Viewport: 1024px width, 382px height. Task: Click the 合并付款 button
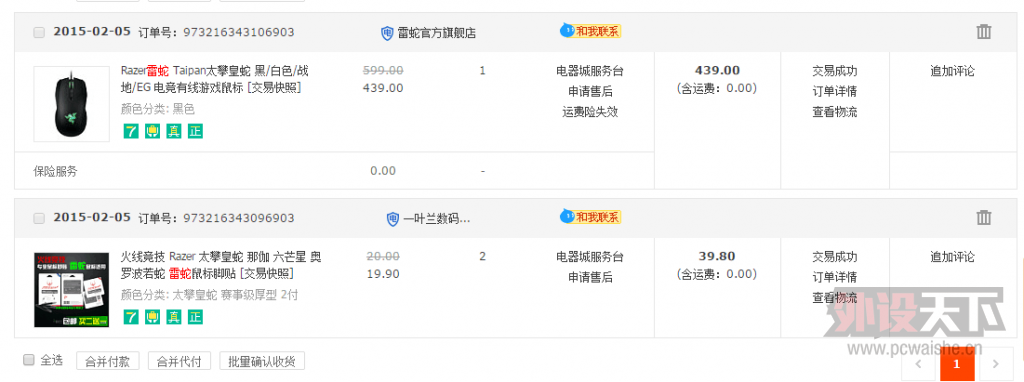tap(108, 361)
